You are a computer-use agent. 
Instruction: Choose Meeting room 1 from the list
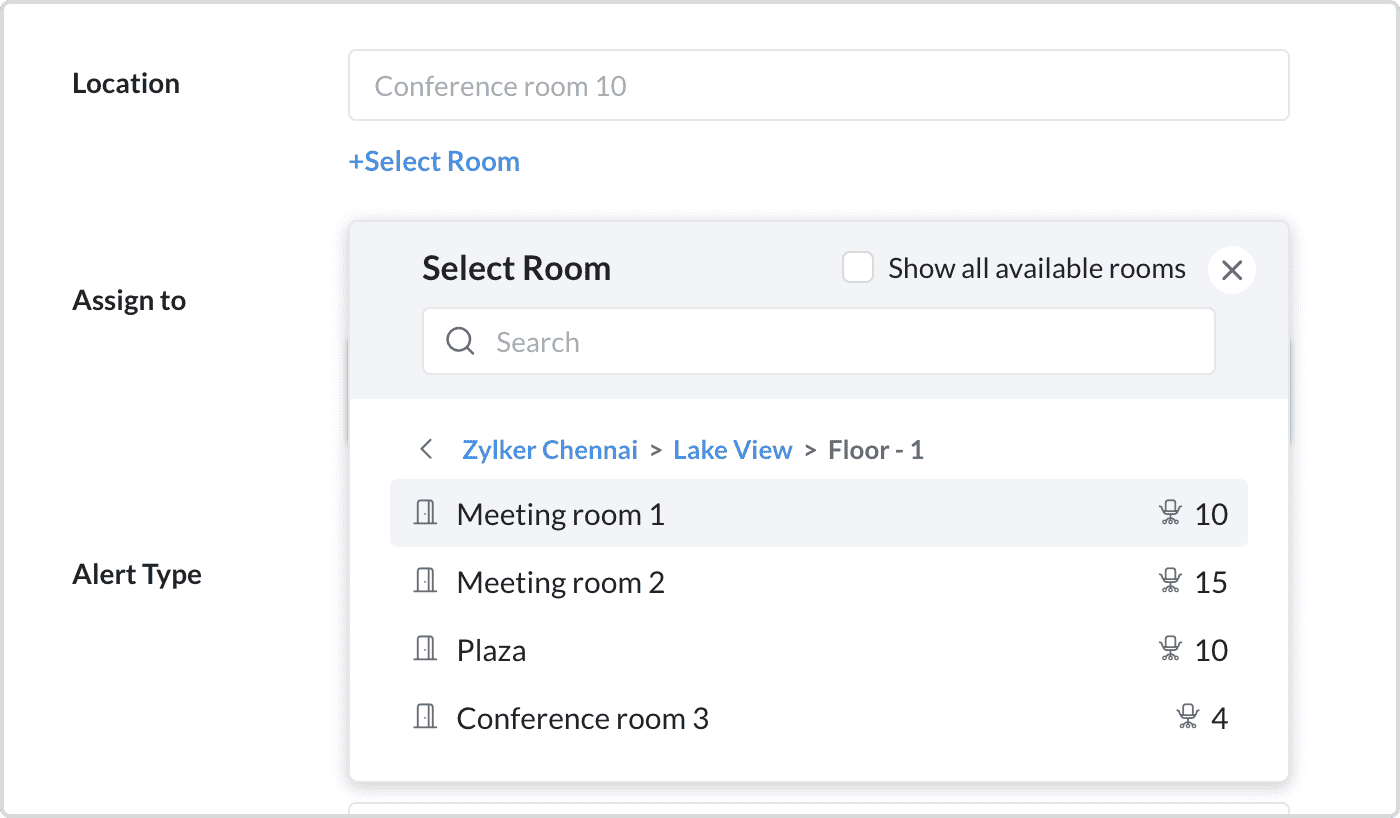[x=560, y=514]
